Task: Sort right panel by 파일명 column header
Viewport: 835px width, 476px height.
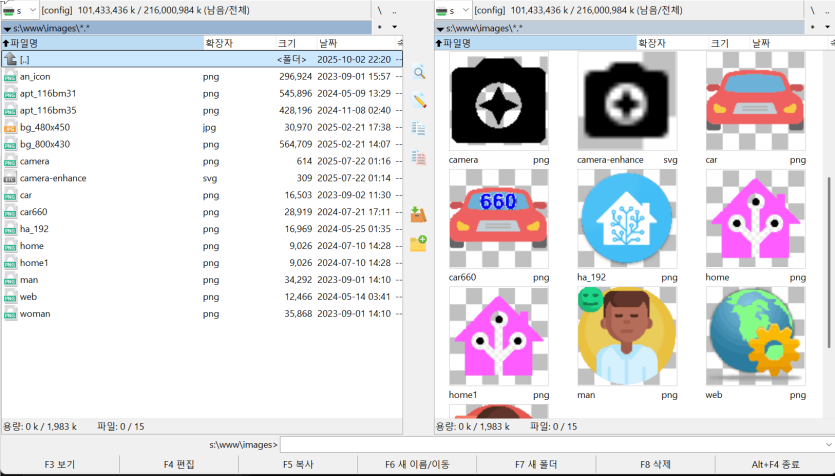Action: [536, 43]
